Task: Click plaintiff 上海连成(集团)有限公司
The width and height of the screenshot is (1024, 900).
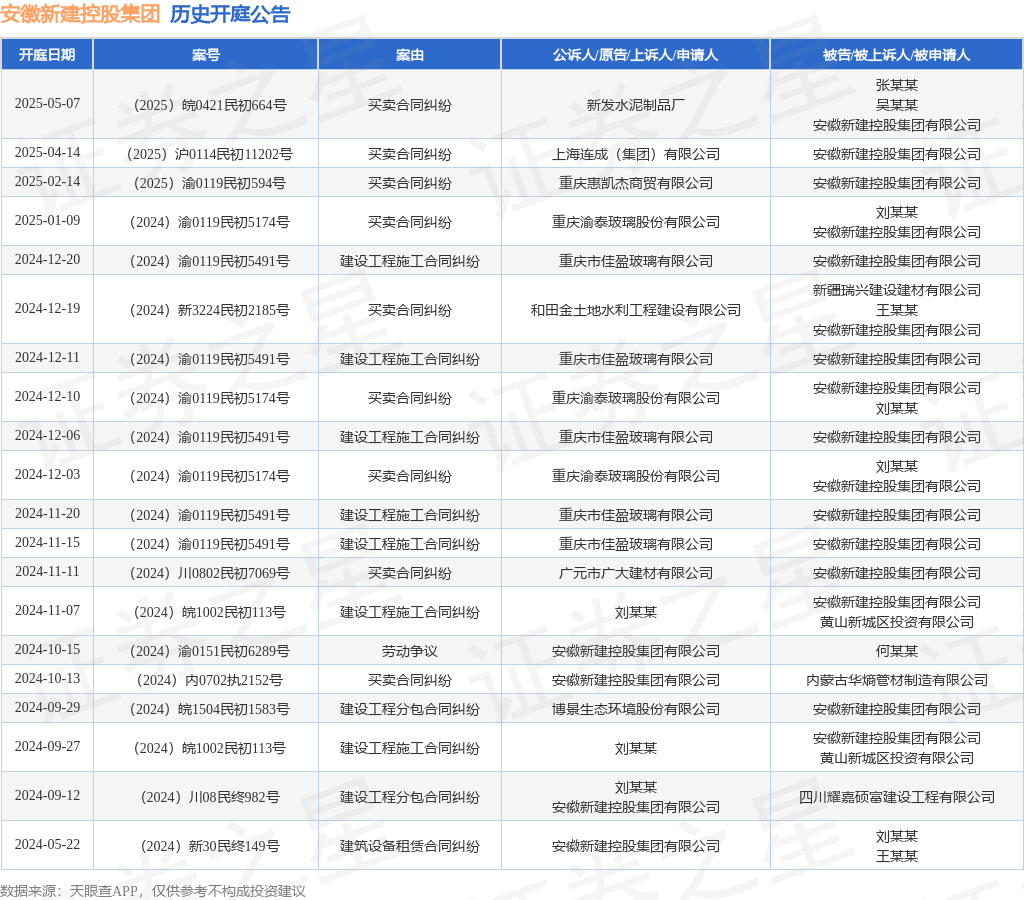Action: pos(635,154)
